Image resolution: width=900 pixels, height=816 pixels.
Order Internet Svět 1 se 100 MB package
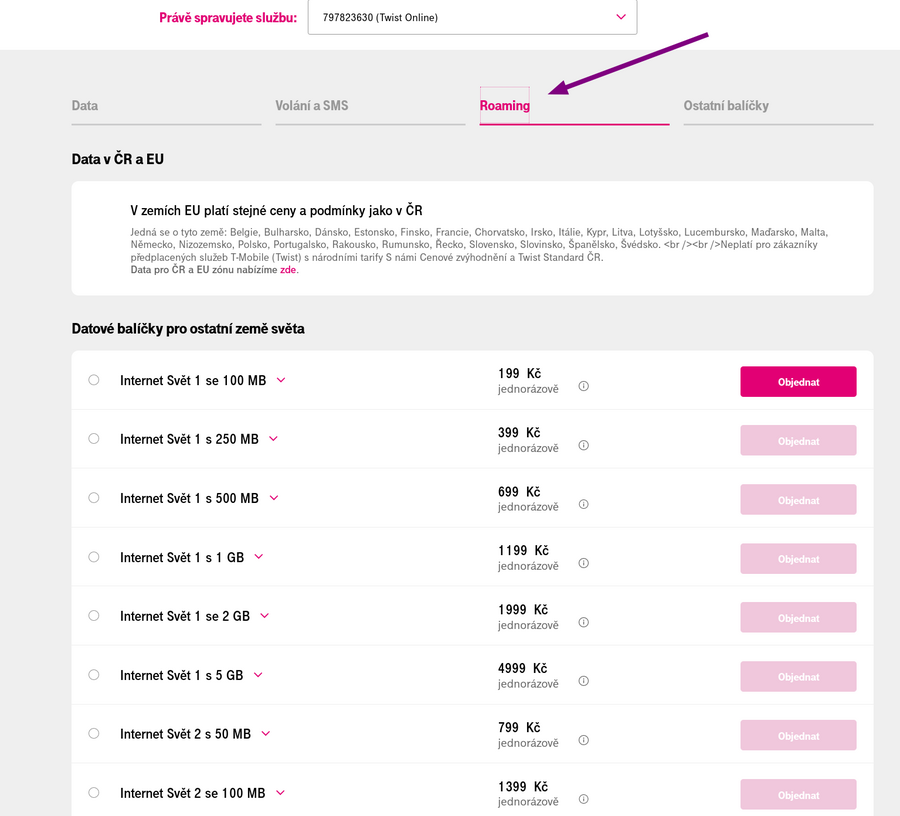tap(798, 382)
